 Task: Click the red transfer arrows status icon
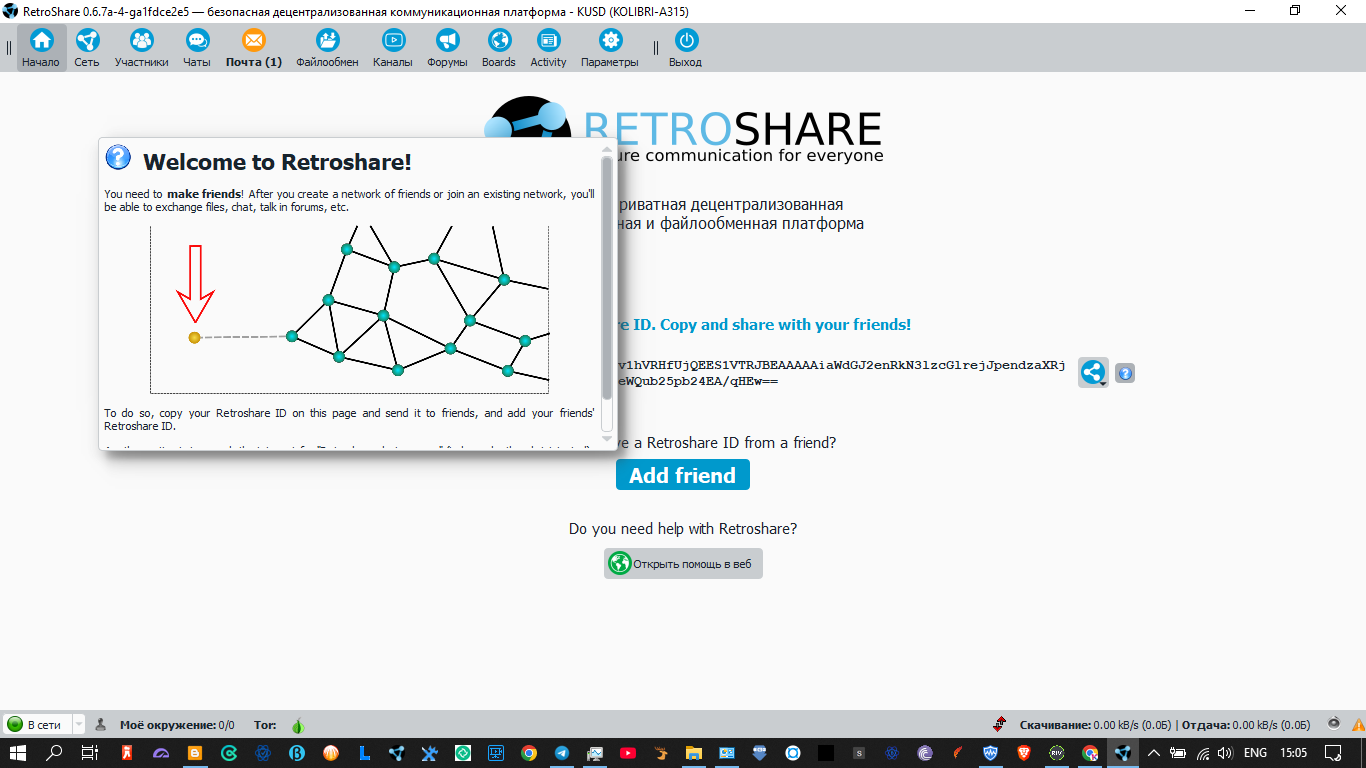(999, 724)
